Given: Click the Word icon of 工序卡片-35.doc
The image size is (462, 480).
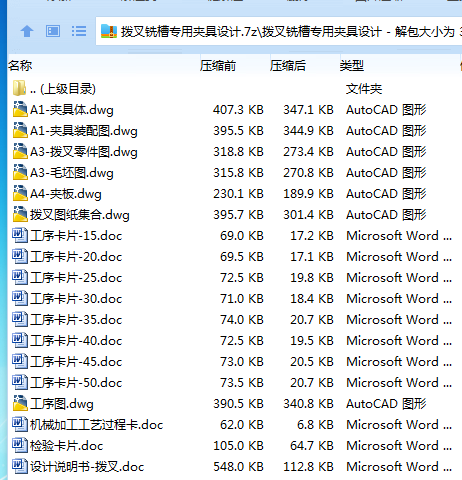Looking at the screenshot, I should pyautogui.click(x=20, y=319).
